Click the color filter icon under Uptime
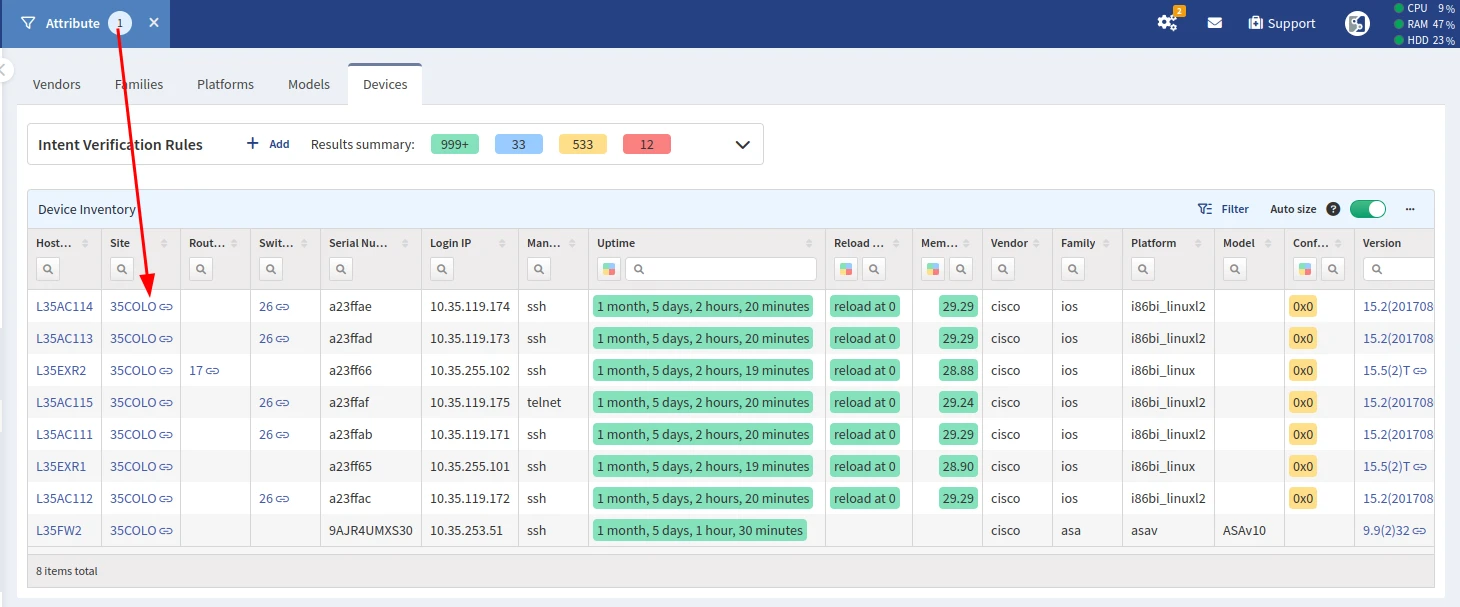Viewport: 1460px width, 607px height. 609,268
